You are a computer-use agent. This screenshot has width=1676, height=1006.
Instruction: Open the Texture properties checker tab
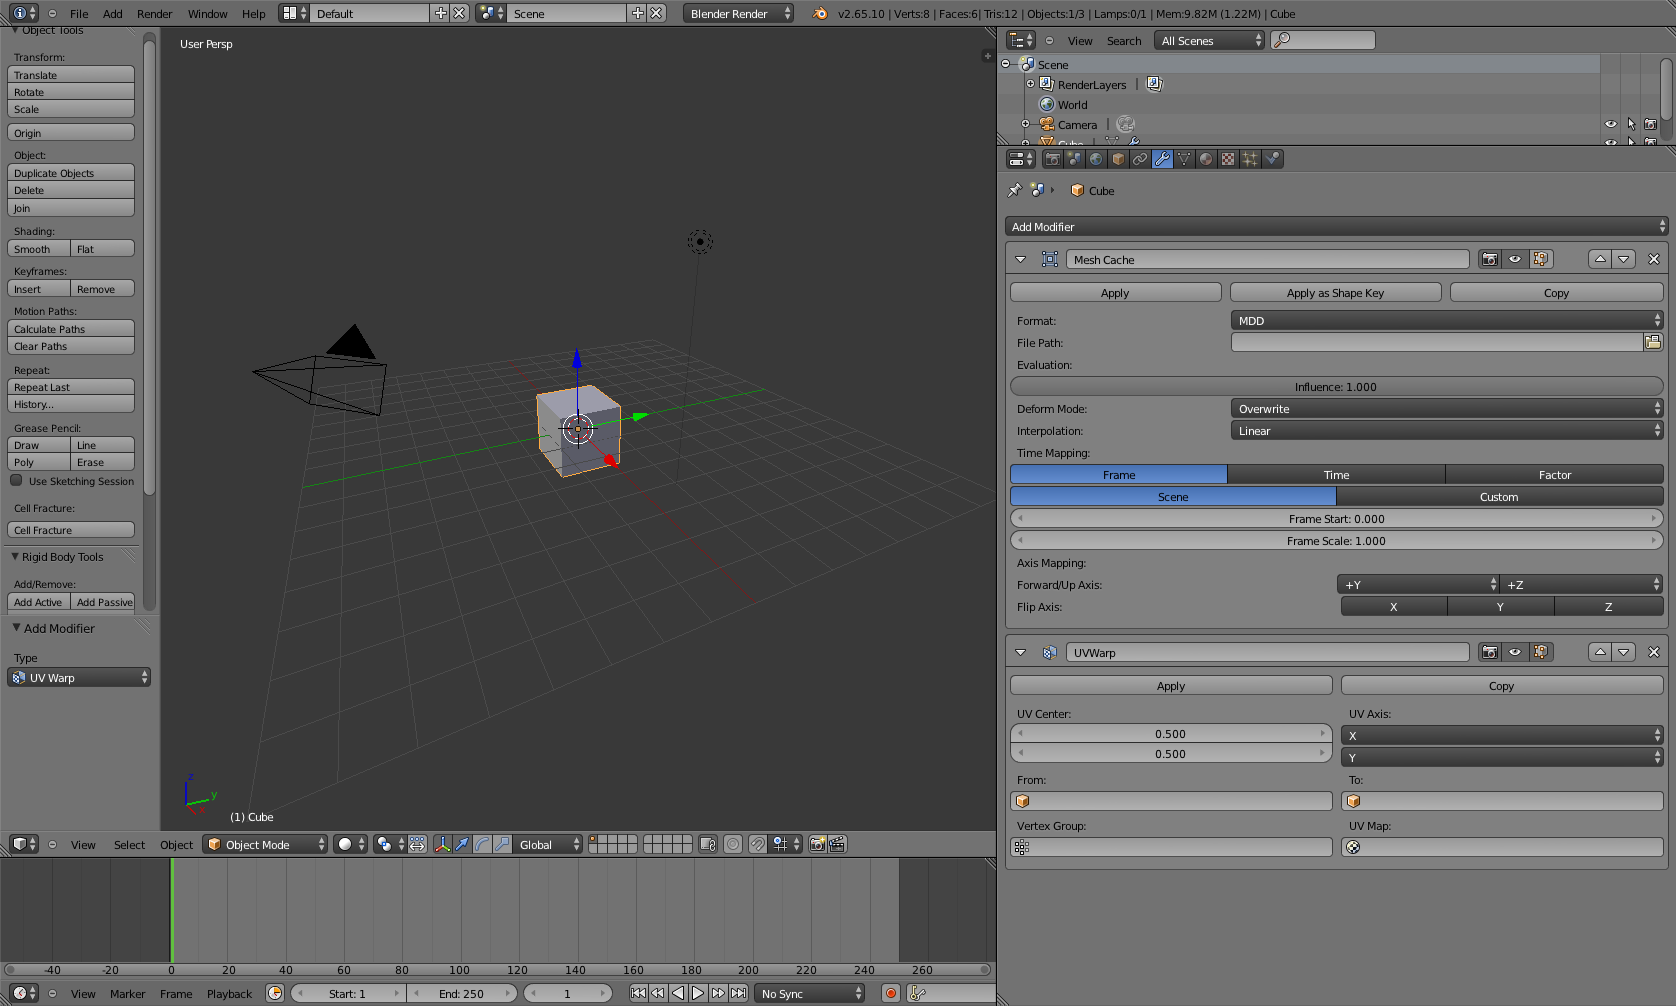[1228, 159]
